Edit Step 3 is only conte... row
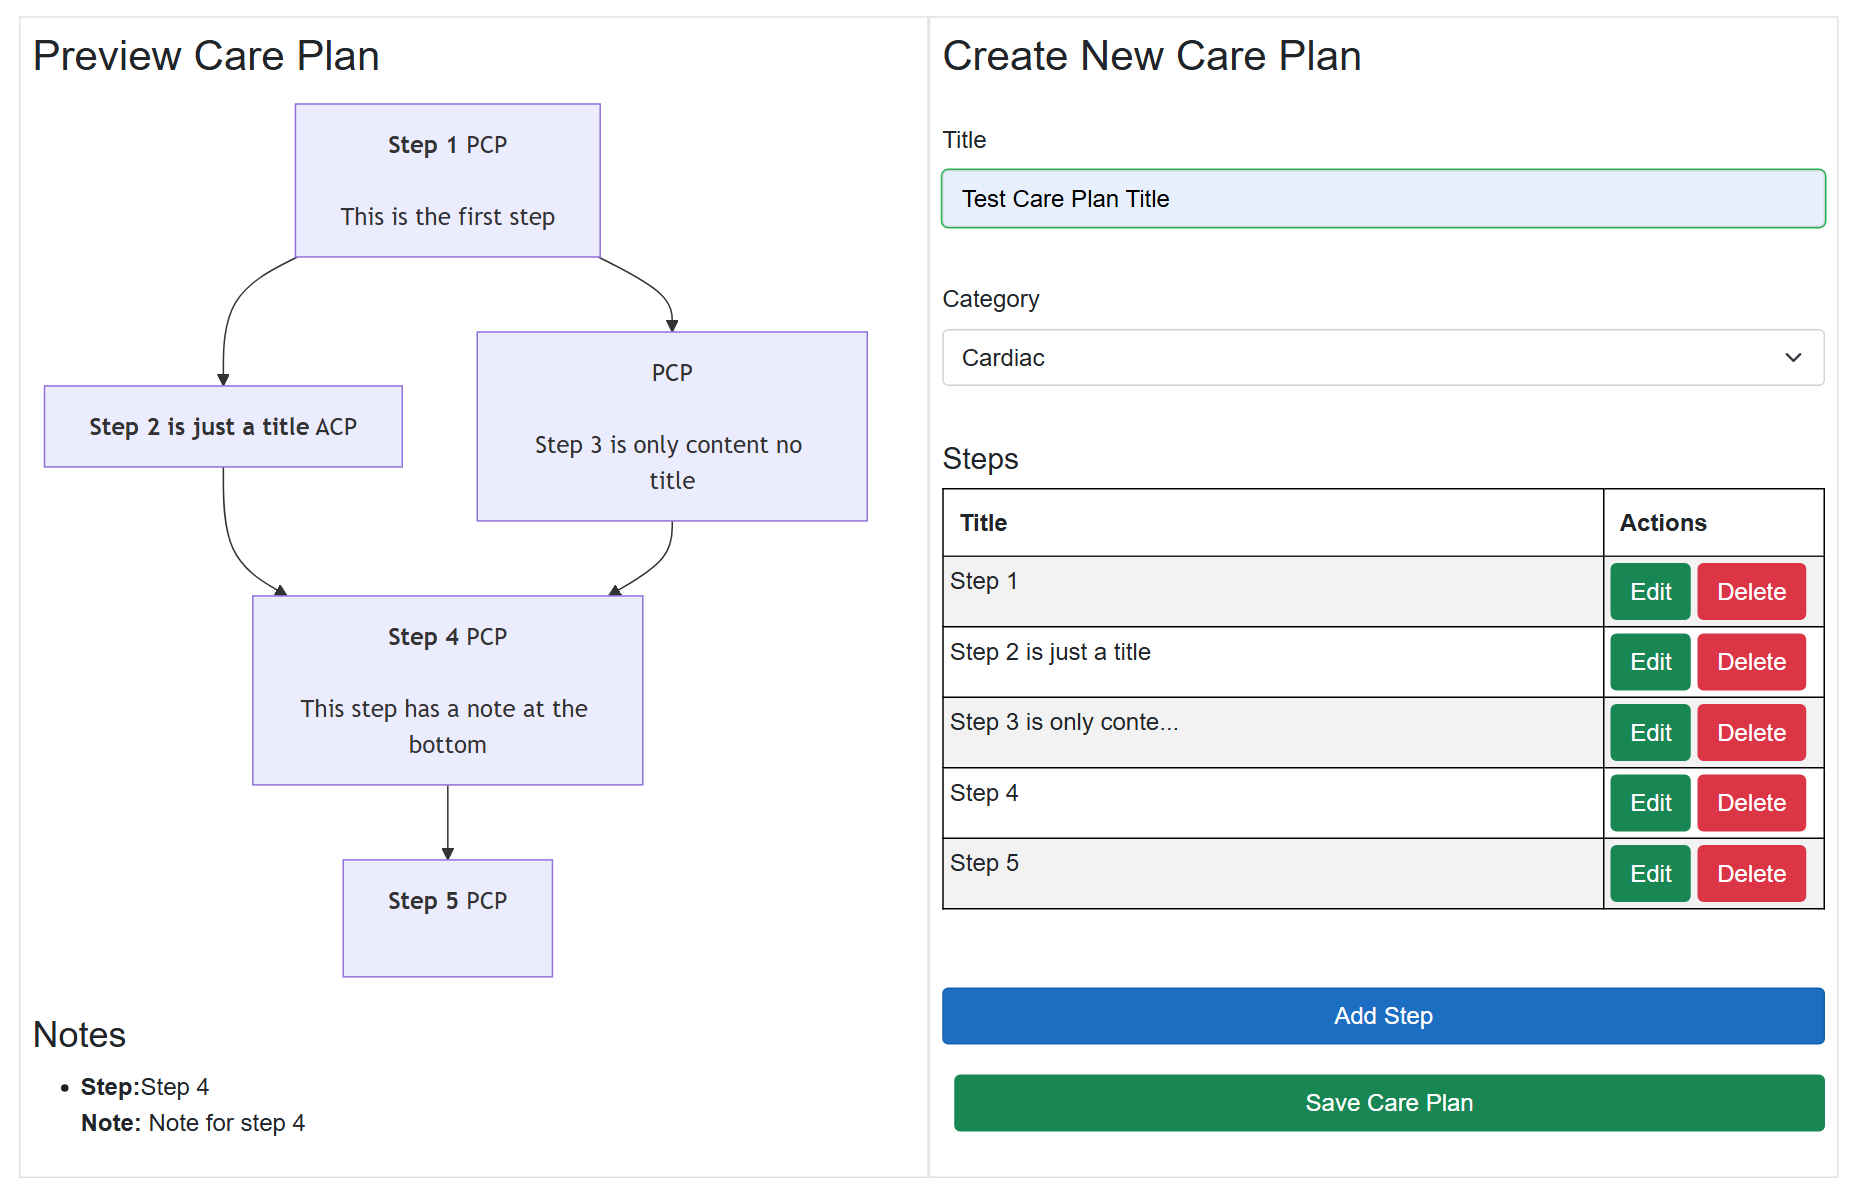Viewport: 1854px width, 1195px height. pos(1650,733)
